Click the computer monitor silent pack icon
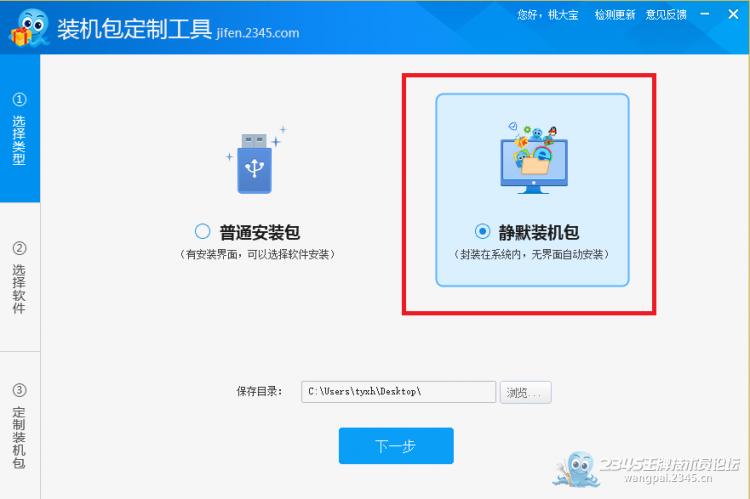Viewport: 750px width, 499px height. tap(533, 158)
